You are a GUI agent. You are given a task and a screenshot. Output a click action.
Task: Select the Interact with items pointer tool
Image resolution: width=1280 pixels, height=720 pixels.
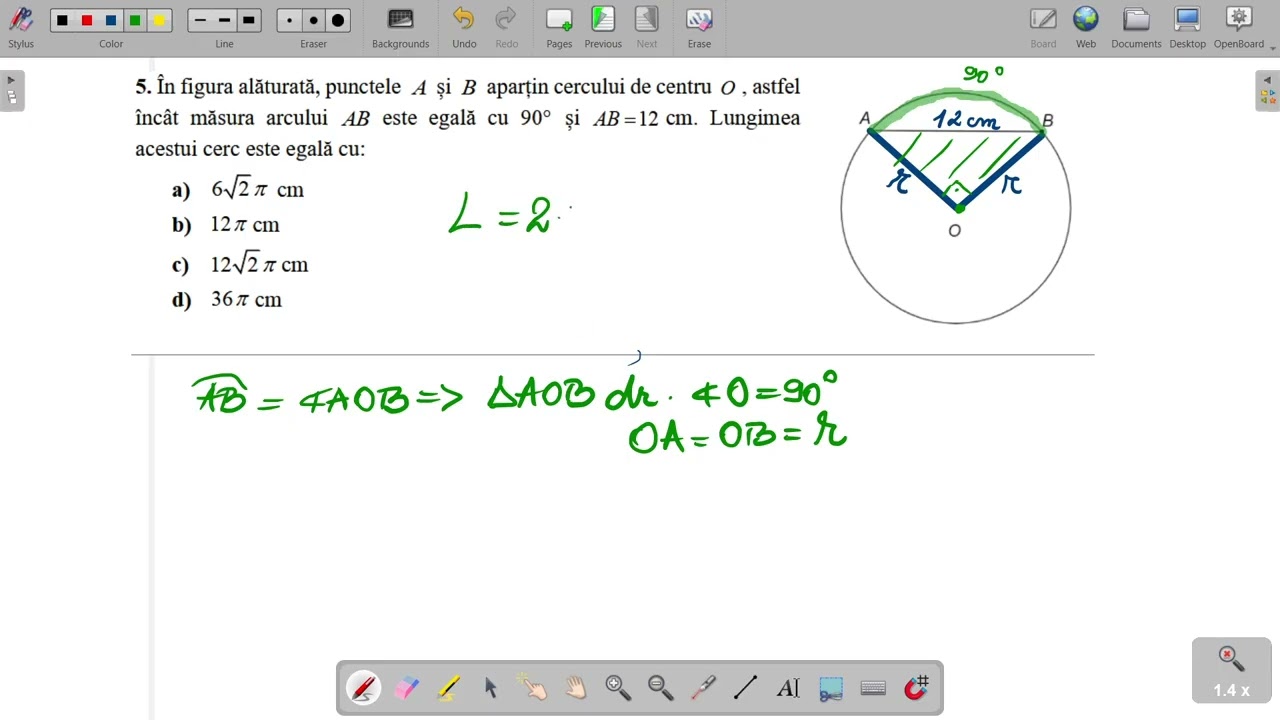[533, 688]
